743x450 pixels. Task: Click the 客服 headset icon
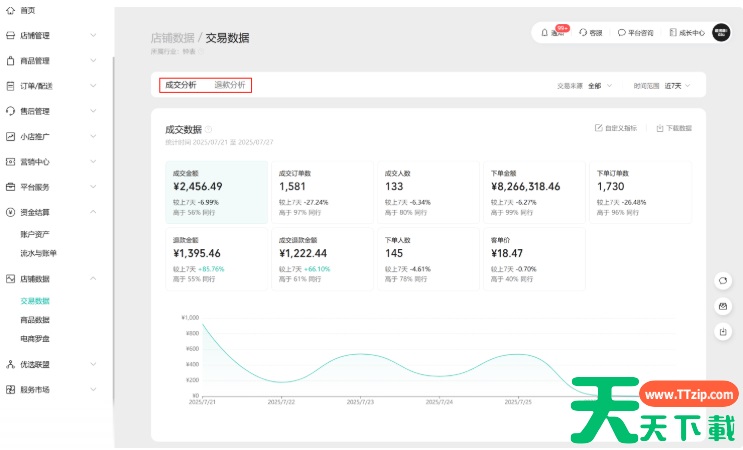coord(584,32)
